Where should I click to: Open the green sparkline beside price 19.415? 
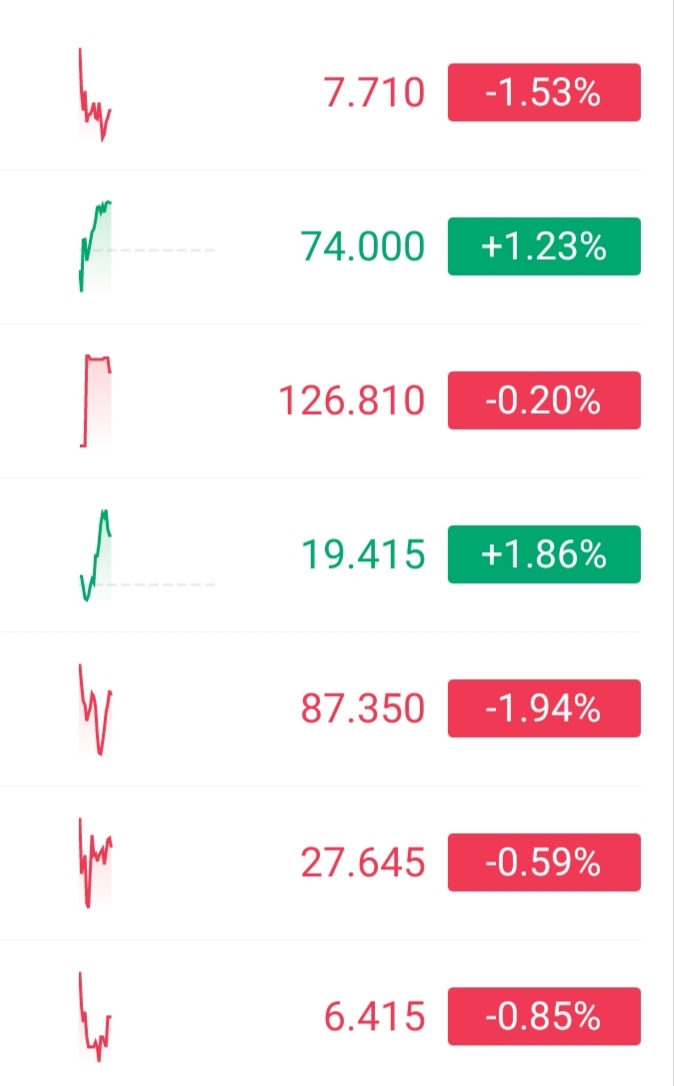tap(95, 555)
